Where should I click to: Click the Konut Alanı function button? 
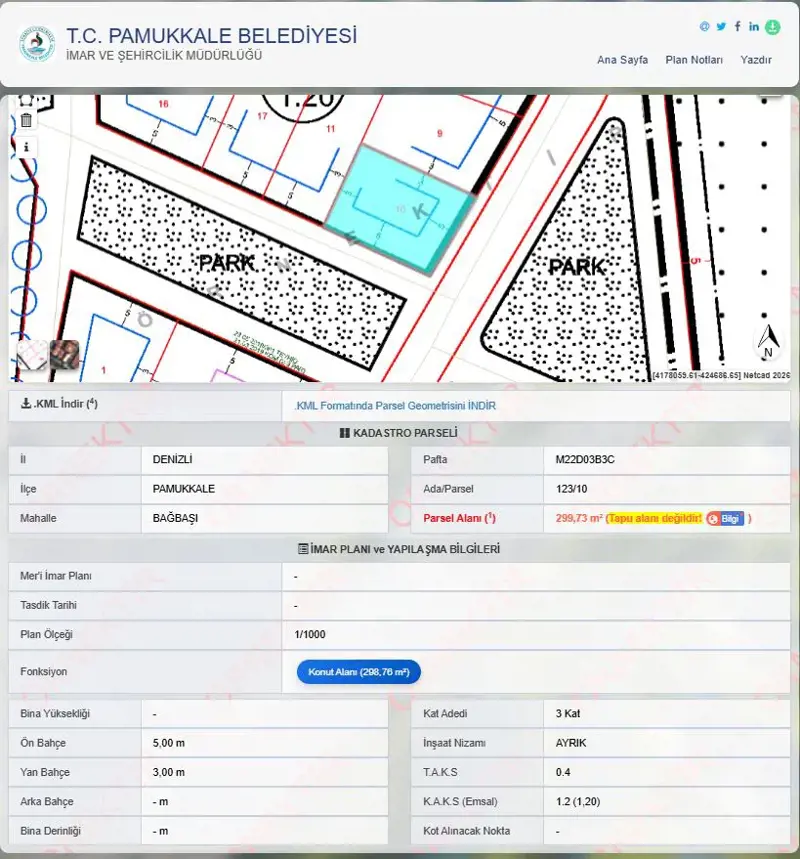point(359,672)
